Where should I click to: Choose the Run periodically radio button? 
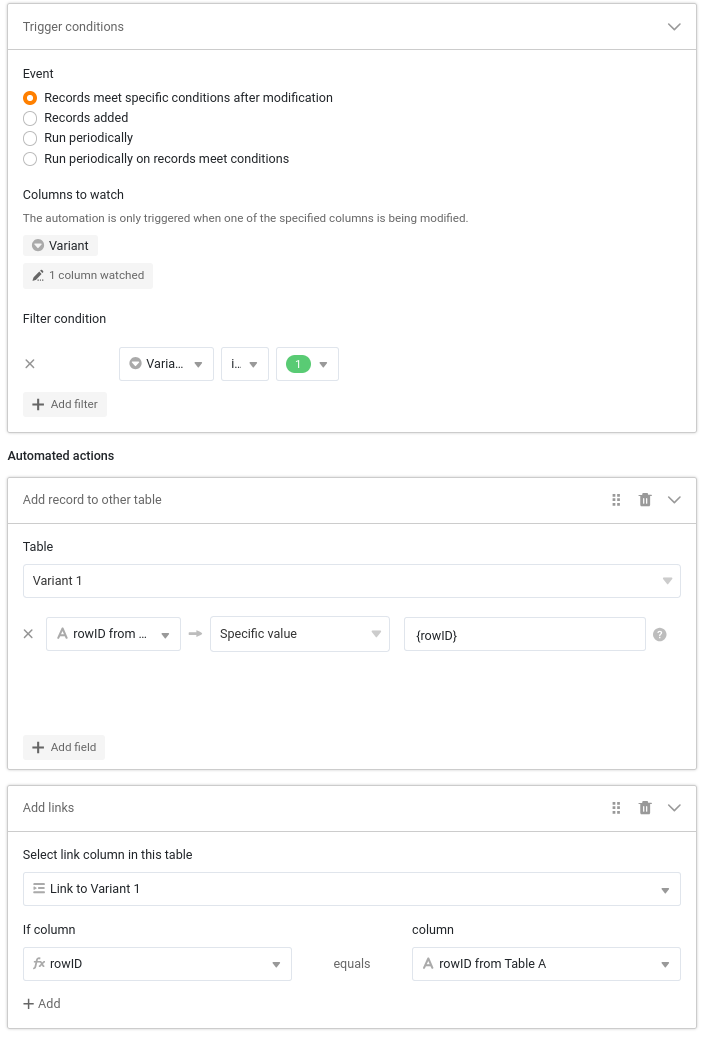click(x=30, y=138)
